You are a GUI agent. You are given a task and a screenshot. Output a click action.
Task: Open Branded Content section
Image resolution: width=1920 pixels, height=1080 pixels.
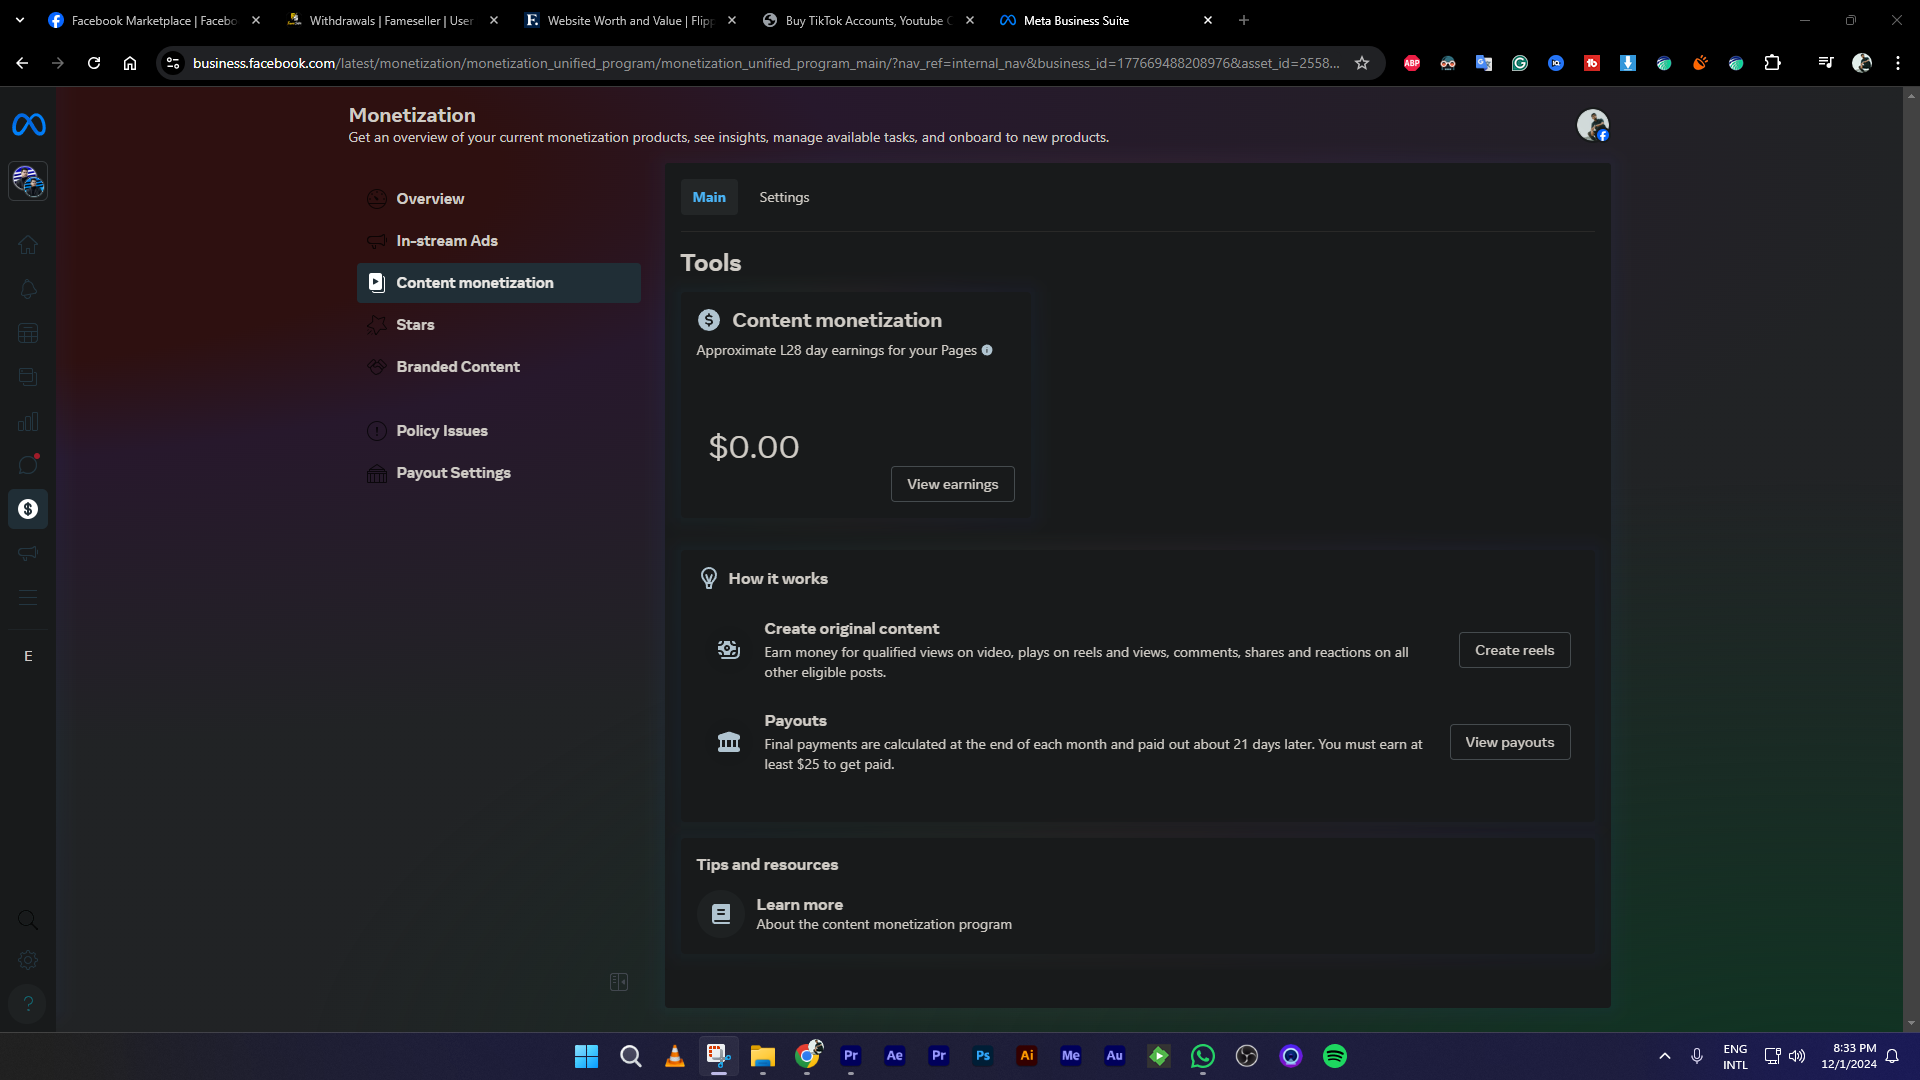(x=498, y=367)
